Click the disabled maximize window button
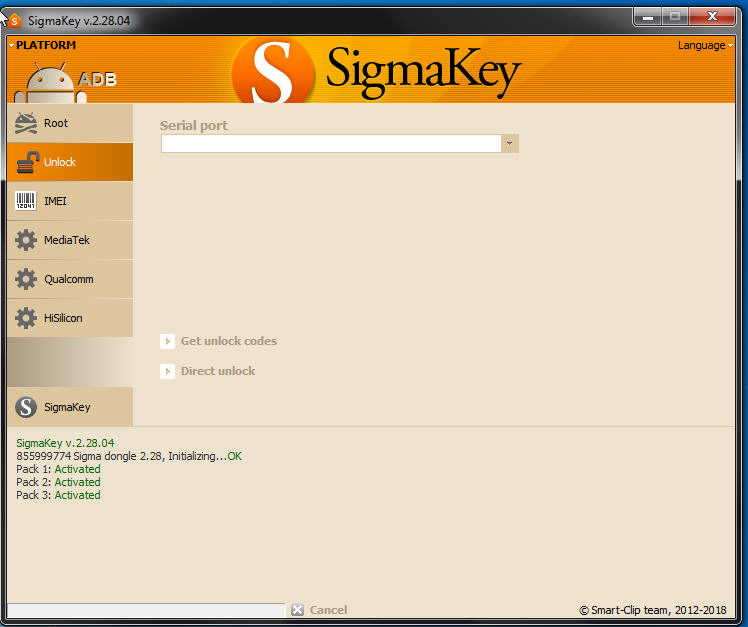The height and width of the screenshot is (627, 748). pyautogui.click(x=675, y=17)
